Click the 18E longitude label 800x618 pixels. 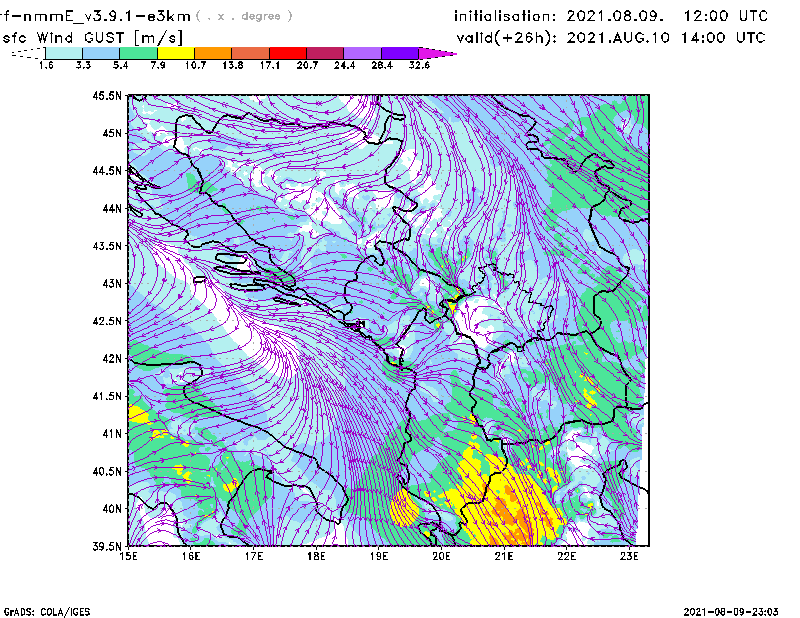click(316, 556)
